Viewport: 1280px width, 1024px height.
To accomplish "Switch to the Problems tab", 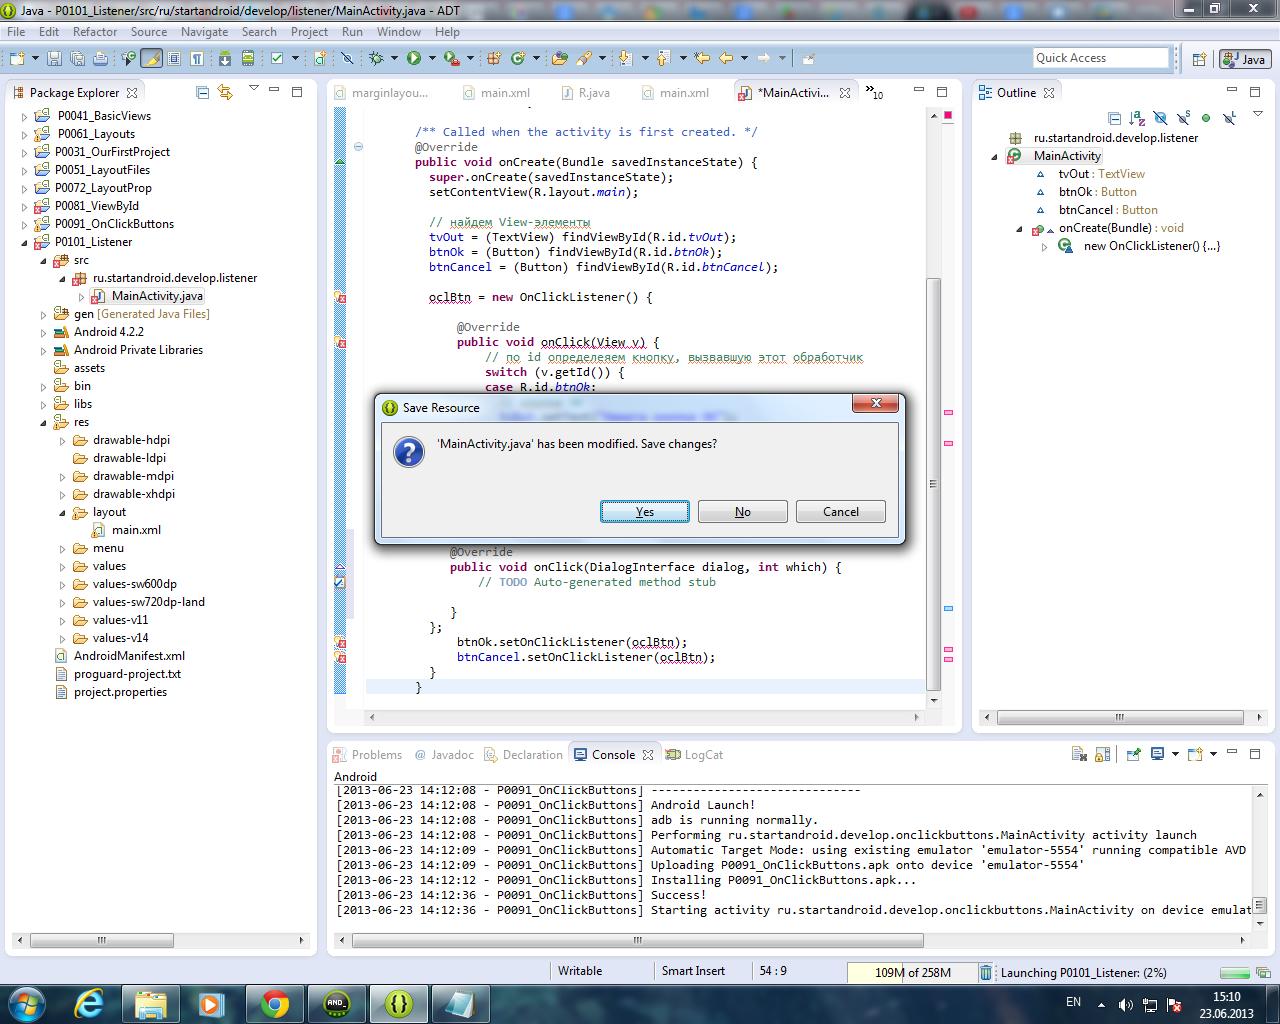I will click(367, 754).
